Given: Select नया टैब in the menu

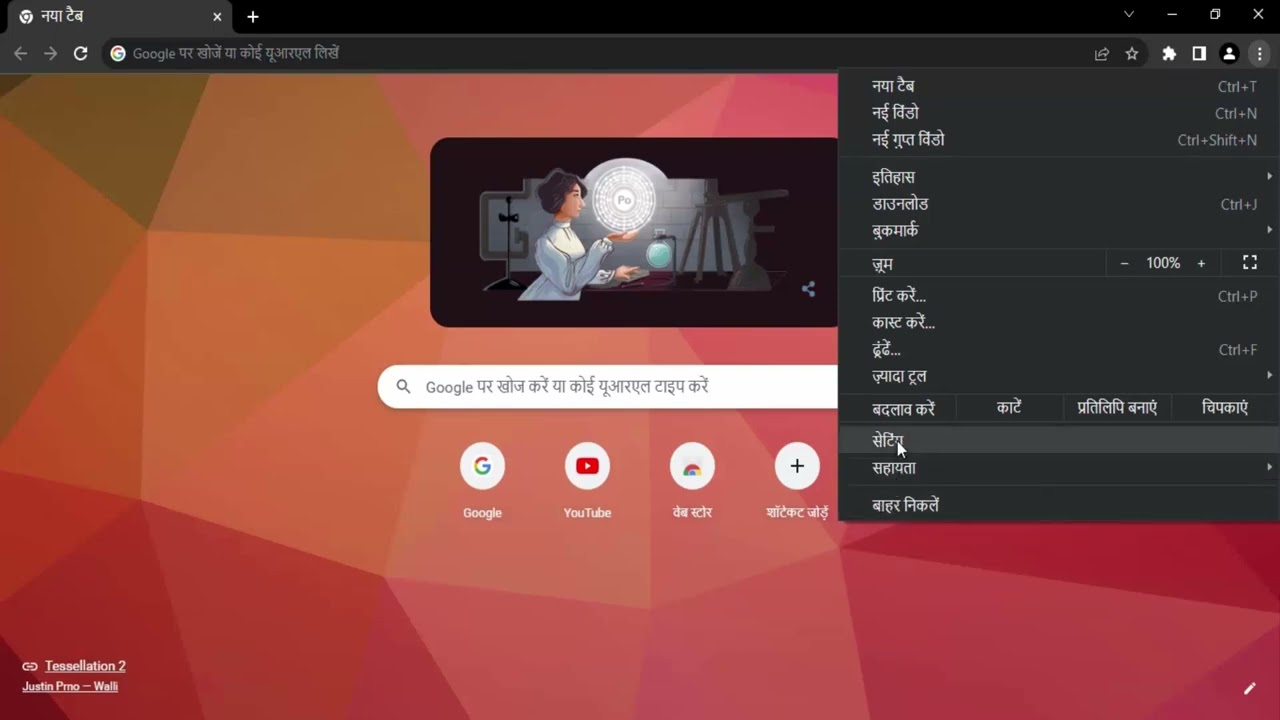Looking at the screenshot, I should pyautogui.click(x=1059, y=86).
